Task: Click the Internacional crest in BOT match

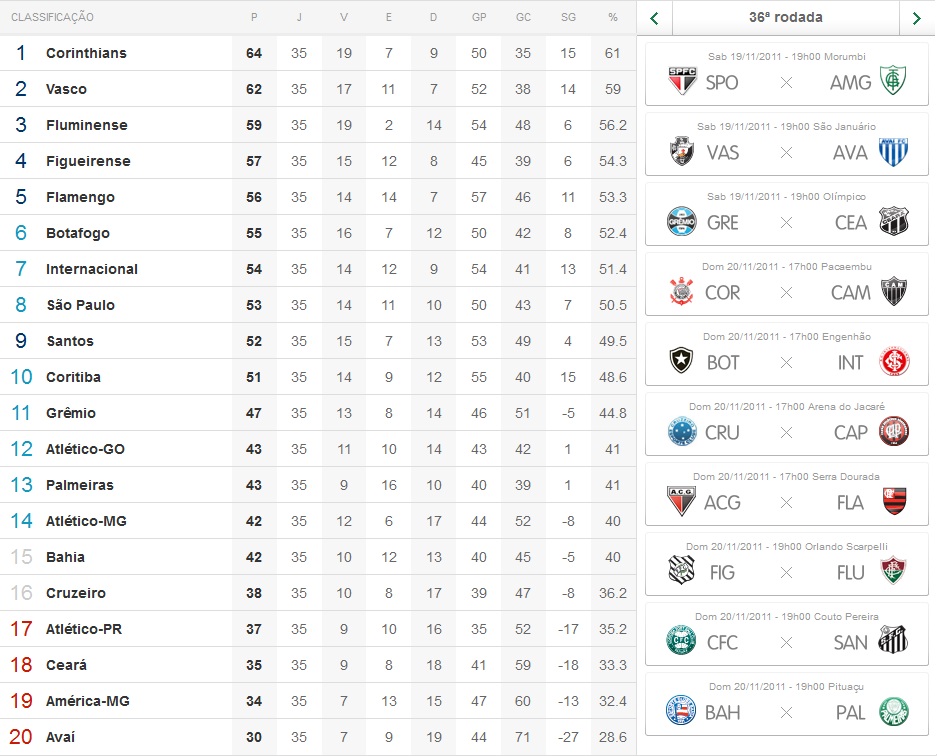Action: (892, 361)
